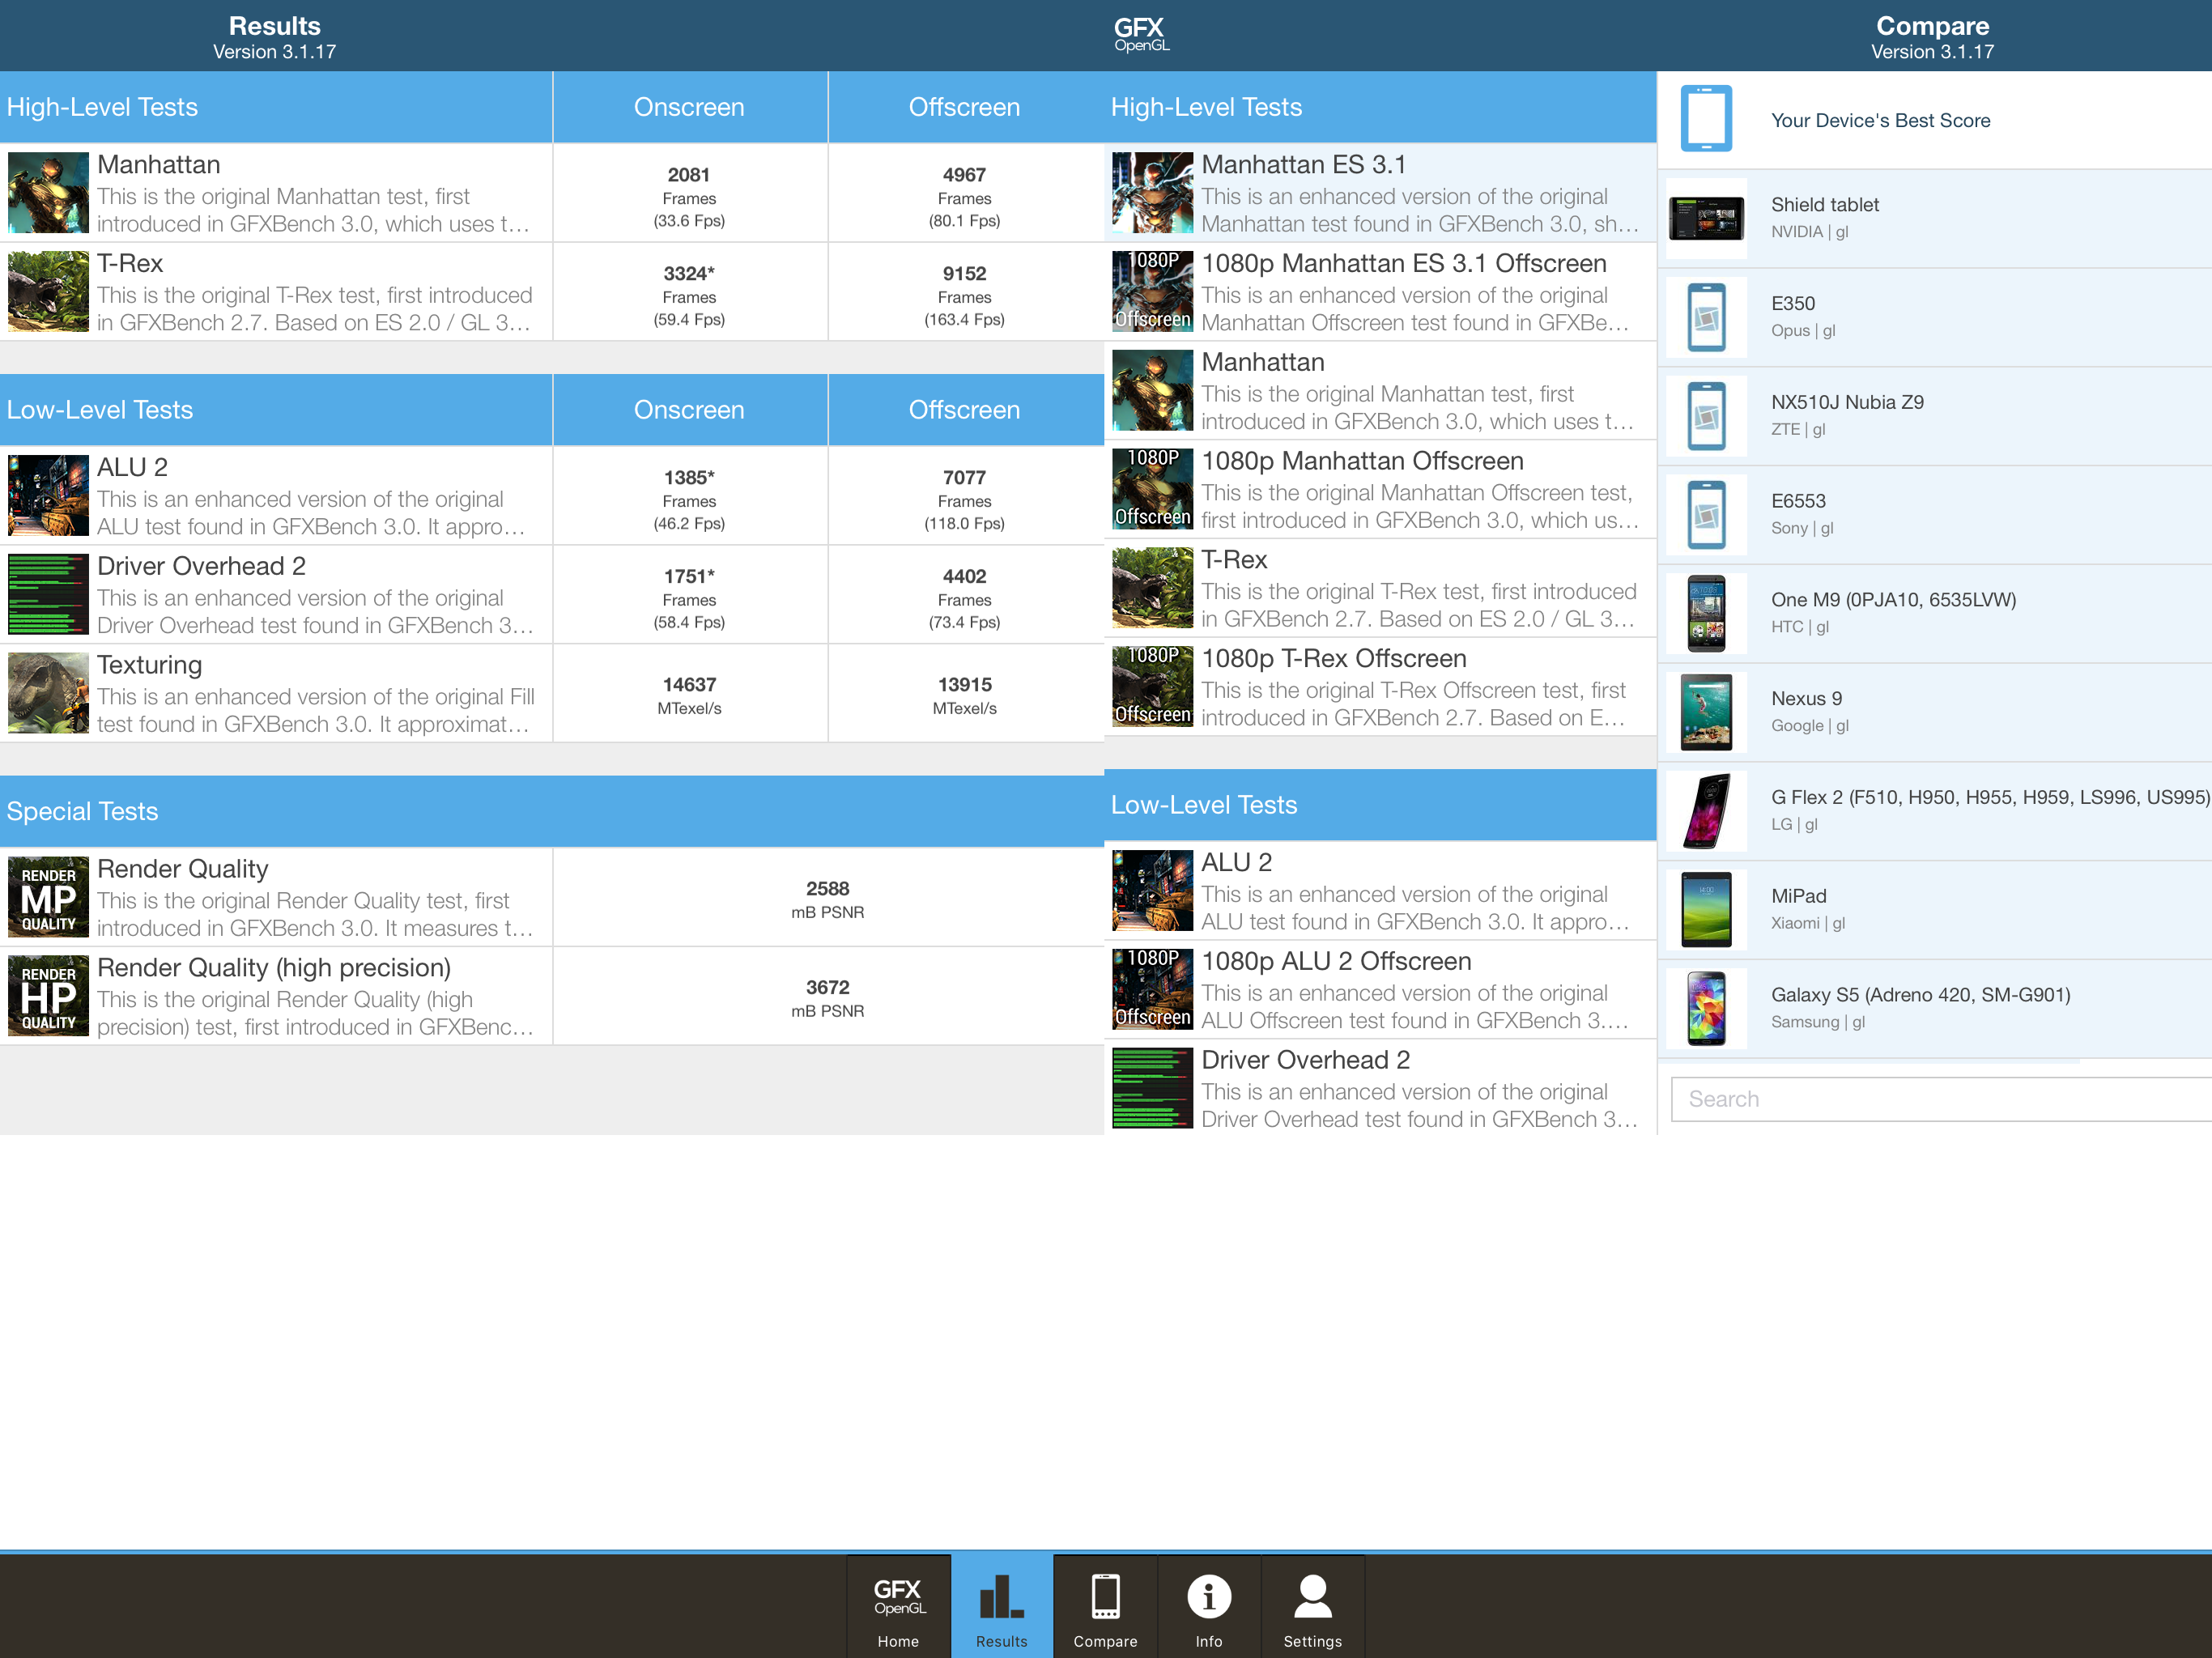Click the Texturing test title
2212x1658 pixels.
(x=149, y=665)
